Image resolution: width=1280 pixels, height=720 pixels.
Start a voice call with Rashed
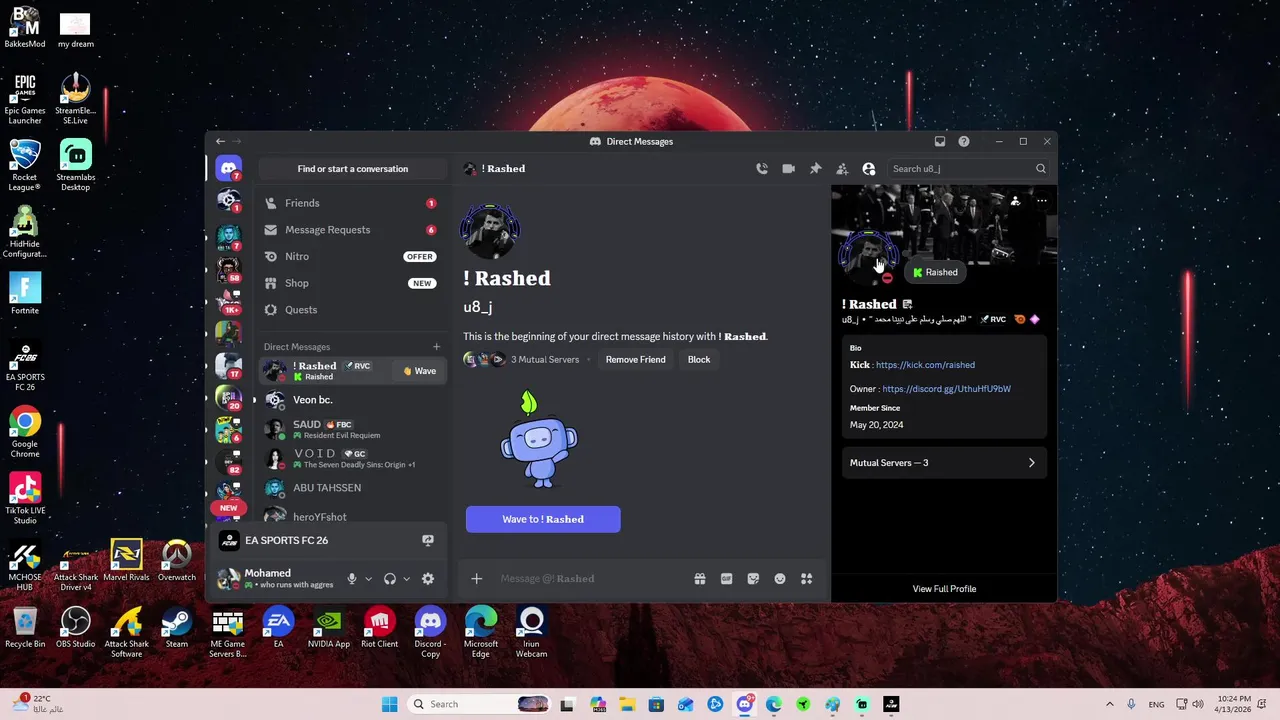point(762,169)
